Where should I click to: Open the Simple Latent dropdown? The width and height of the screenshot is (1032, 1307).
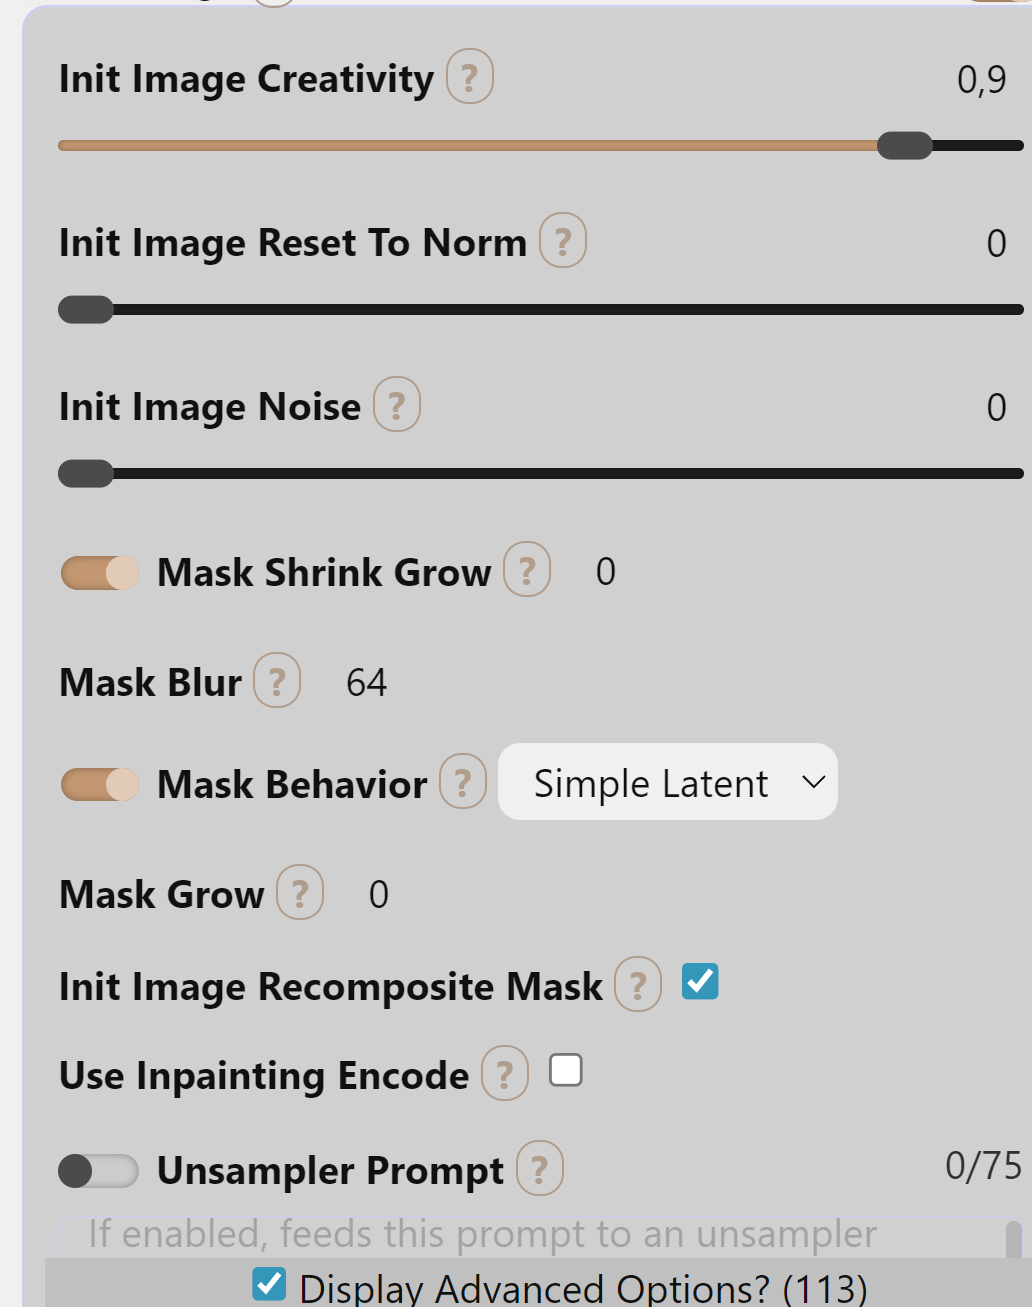tap(668, 782)
